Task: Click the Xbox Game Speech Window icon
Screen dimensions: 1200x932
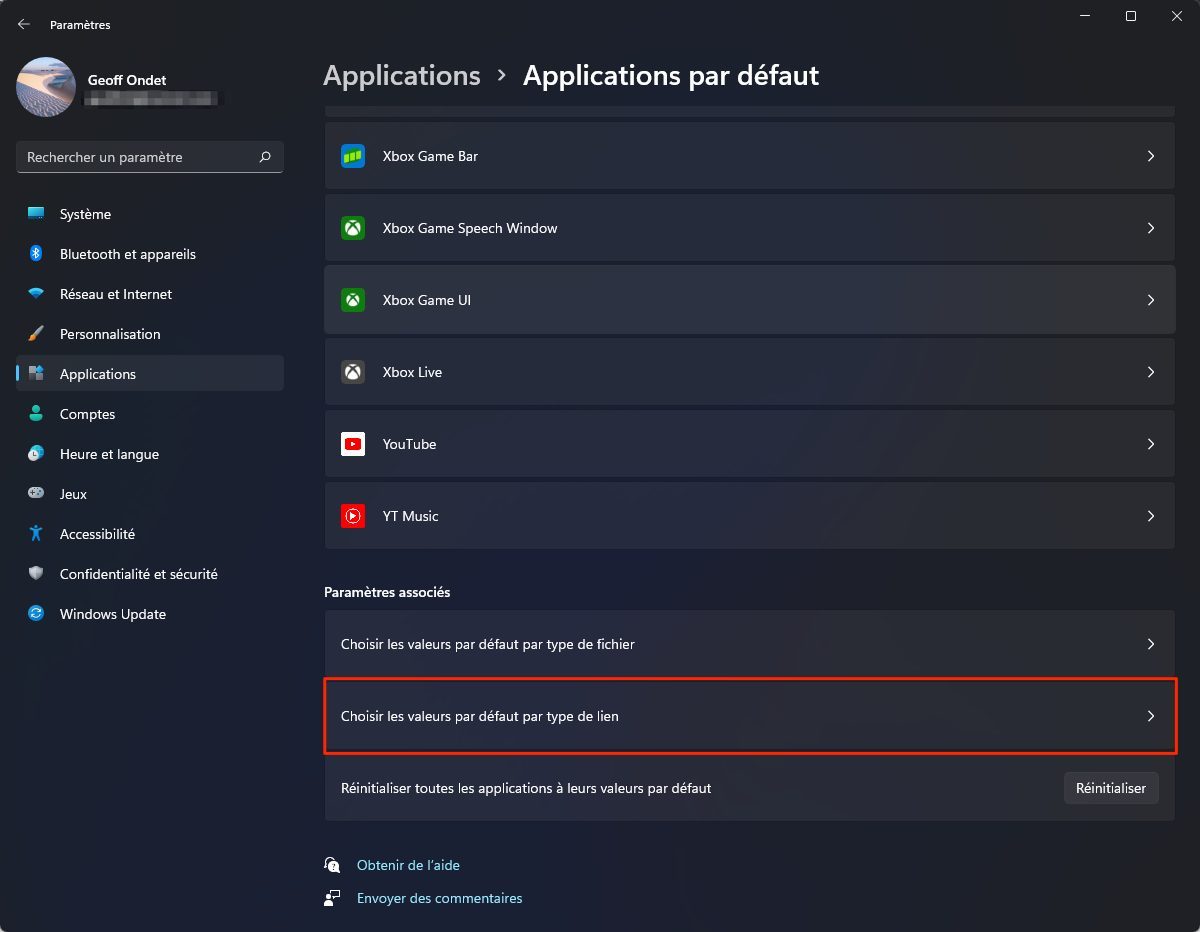Action: (353, 228)
